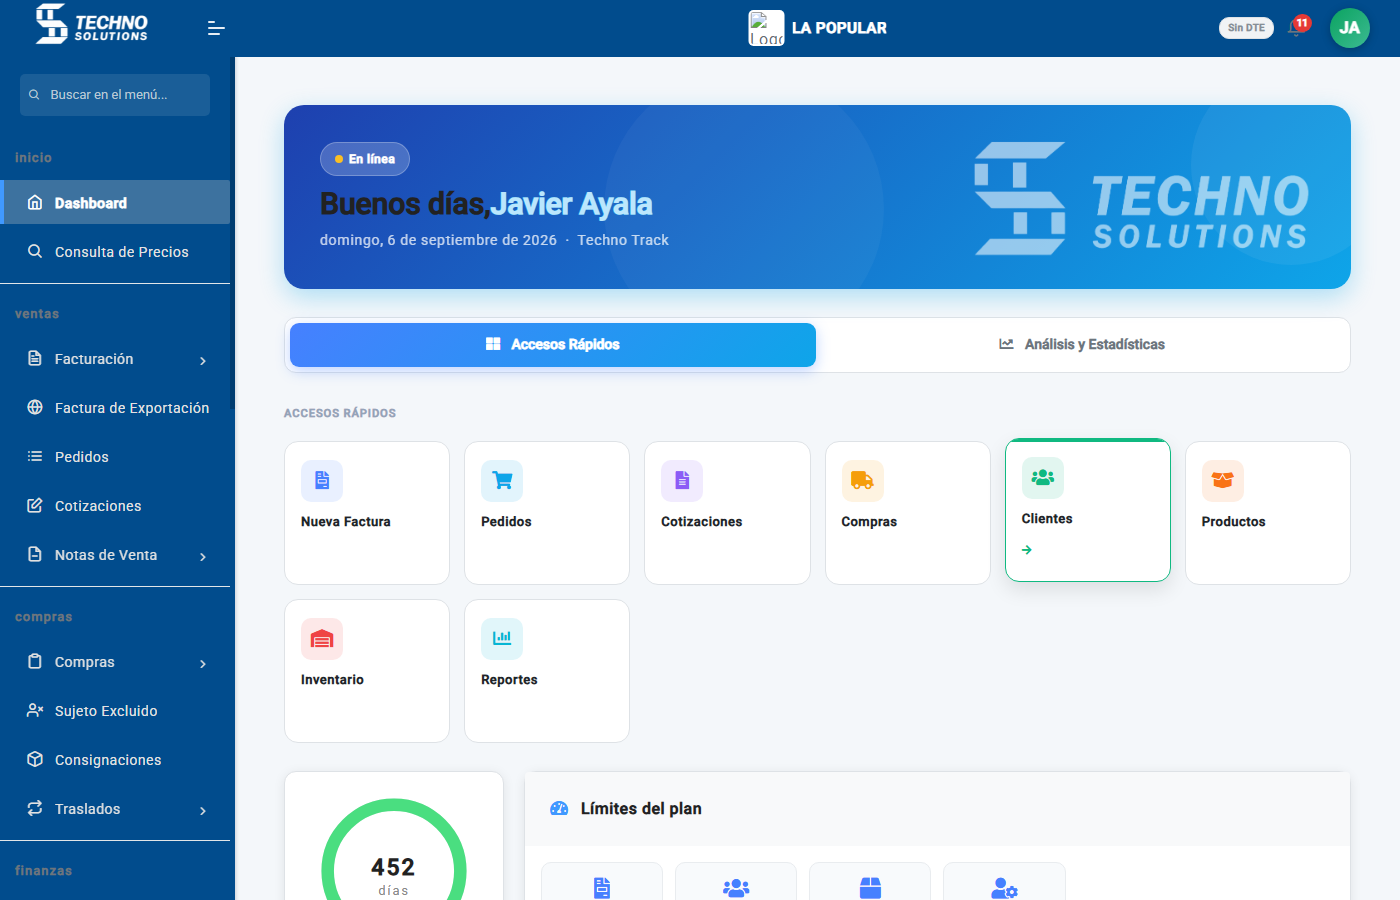The height and width of the screenshot is (900, 1400).
Task: Open Pedidos in the sidebar menu
Action: [x=115, y=457]
